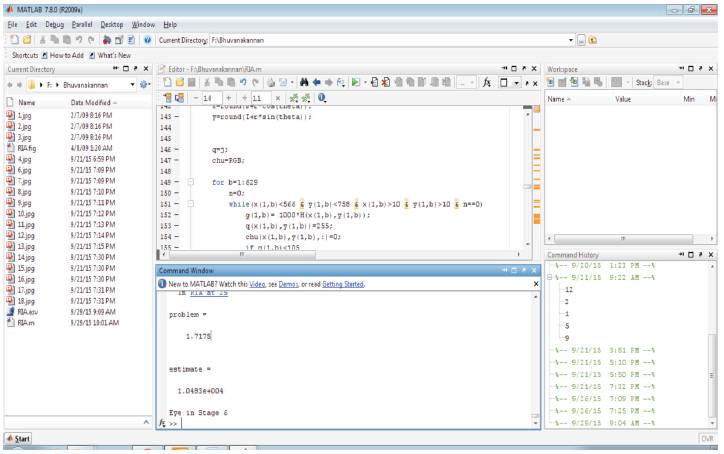Image resolution: width=724 pixels, height=454 pixels.
Task: Click the Editor horizontal scrollbar
Action: click(x=242, y=254)
